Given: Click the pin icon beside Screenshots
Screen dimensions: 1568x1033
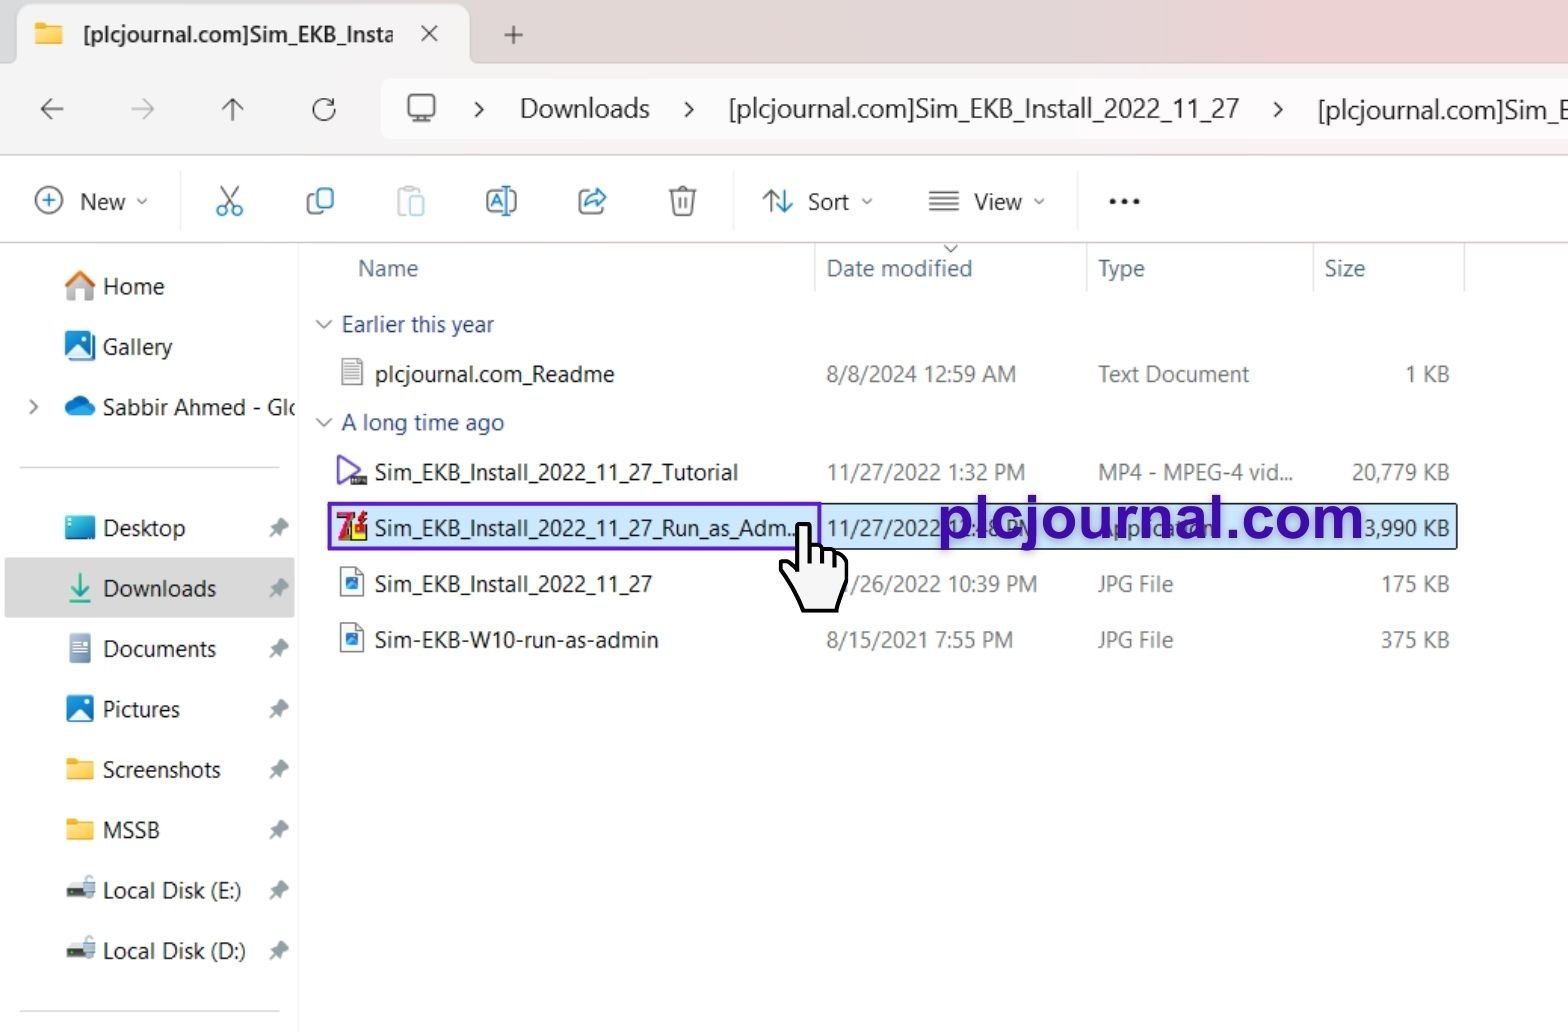Looking at the screenshot, I should (279, 769).
